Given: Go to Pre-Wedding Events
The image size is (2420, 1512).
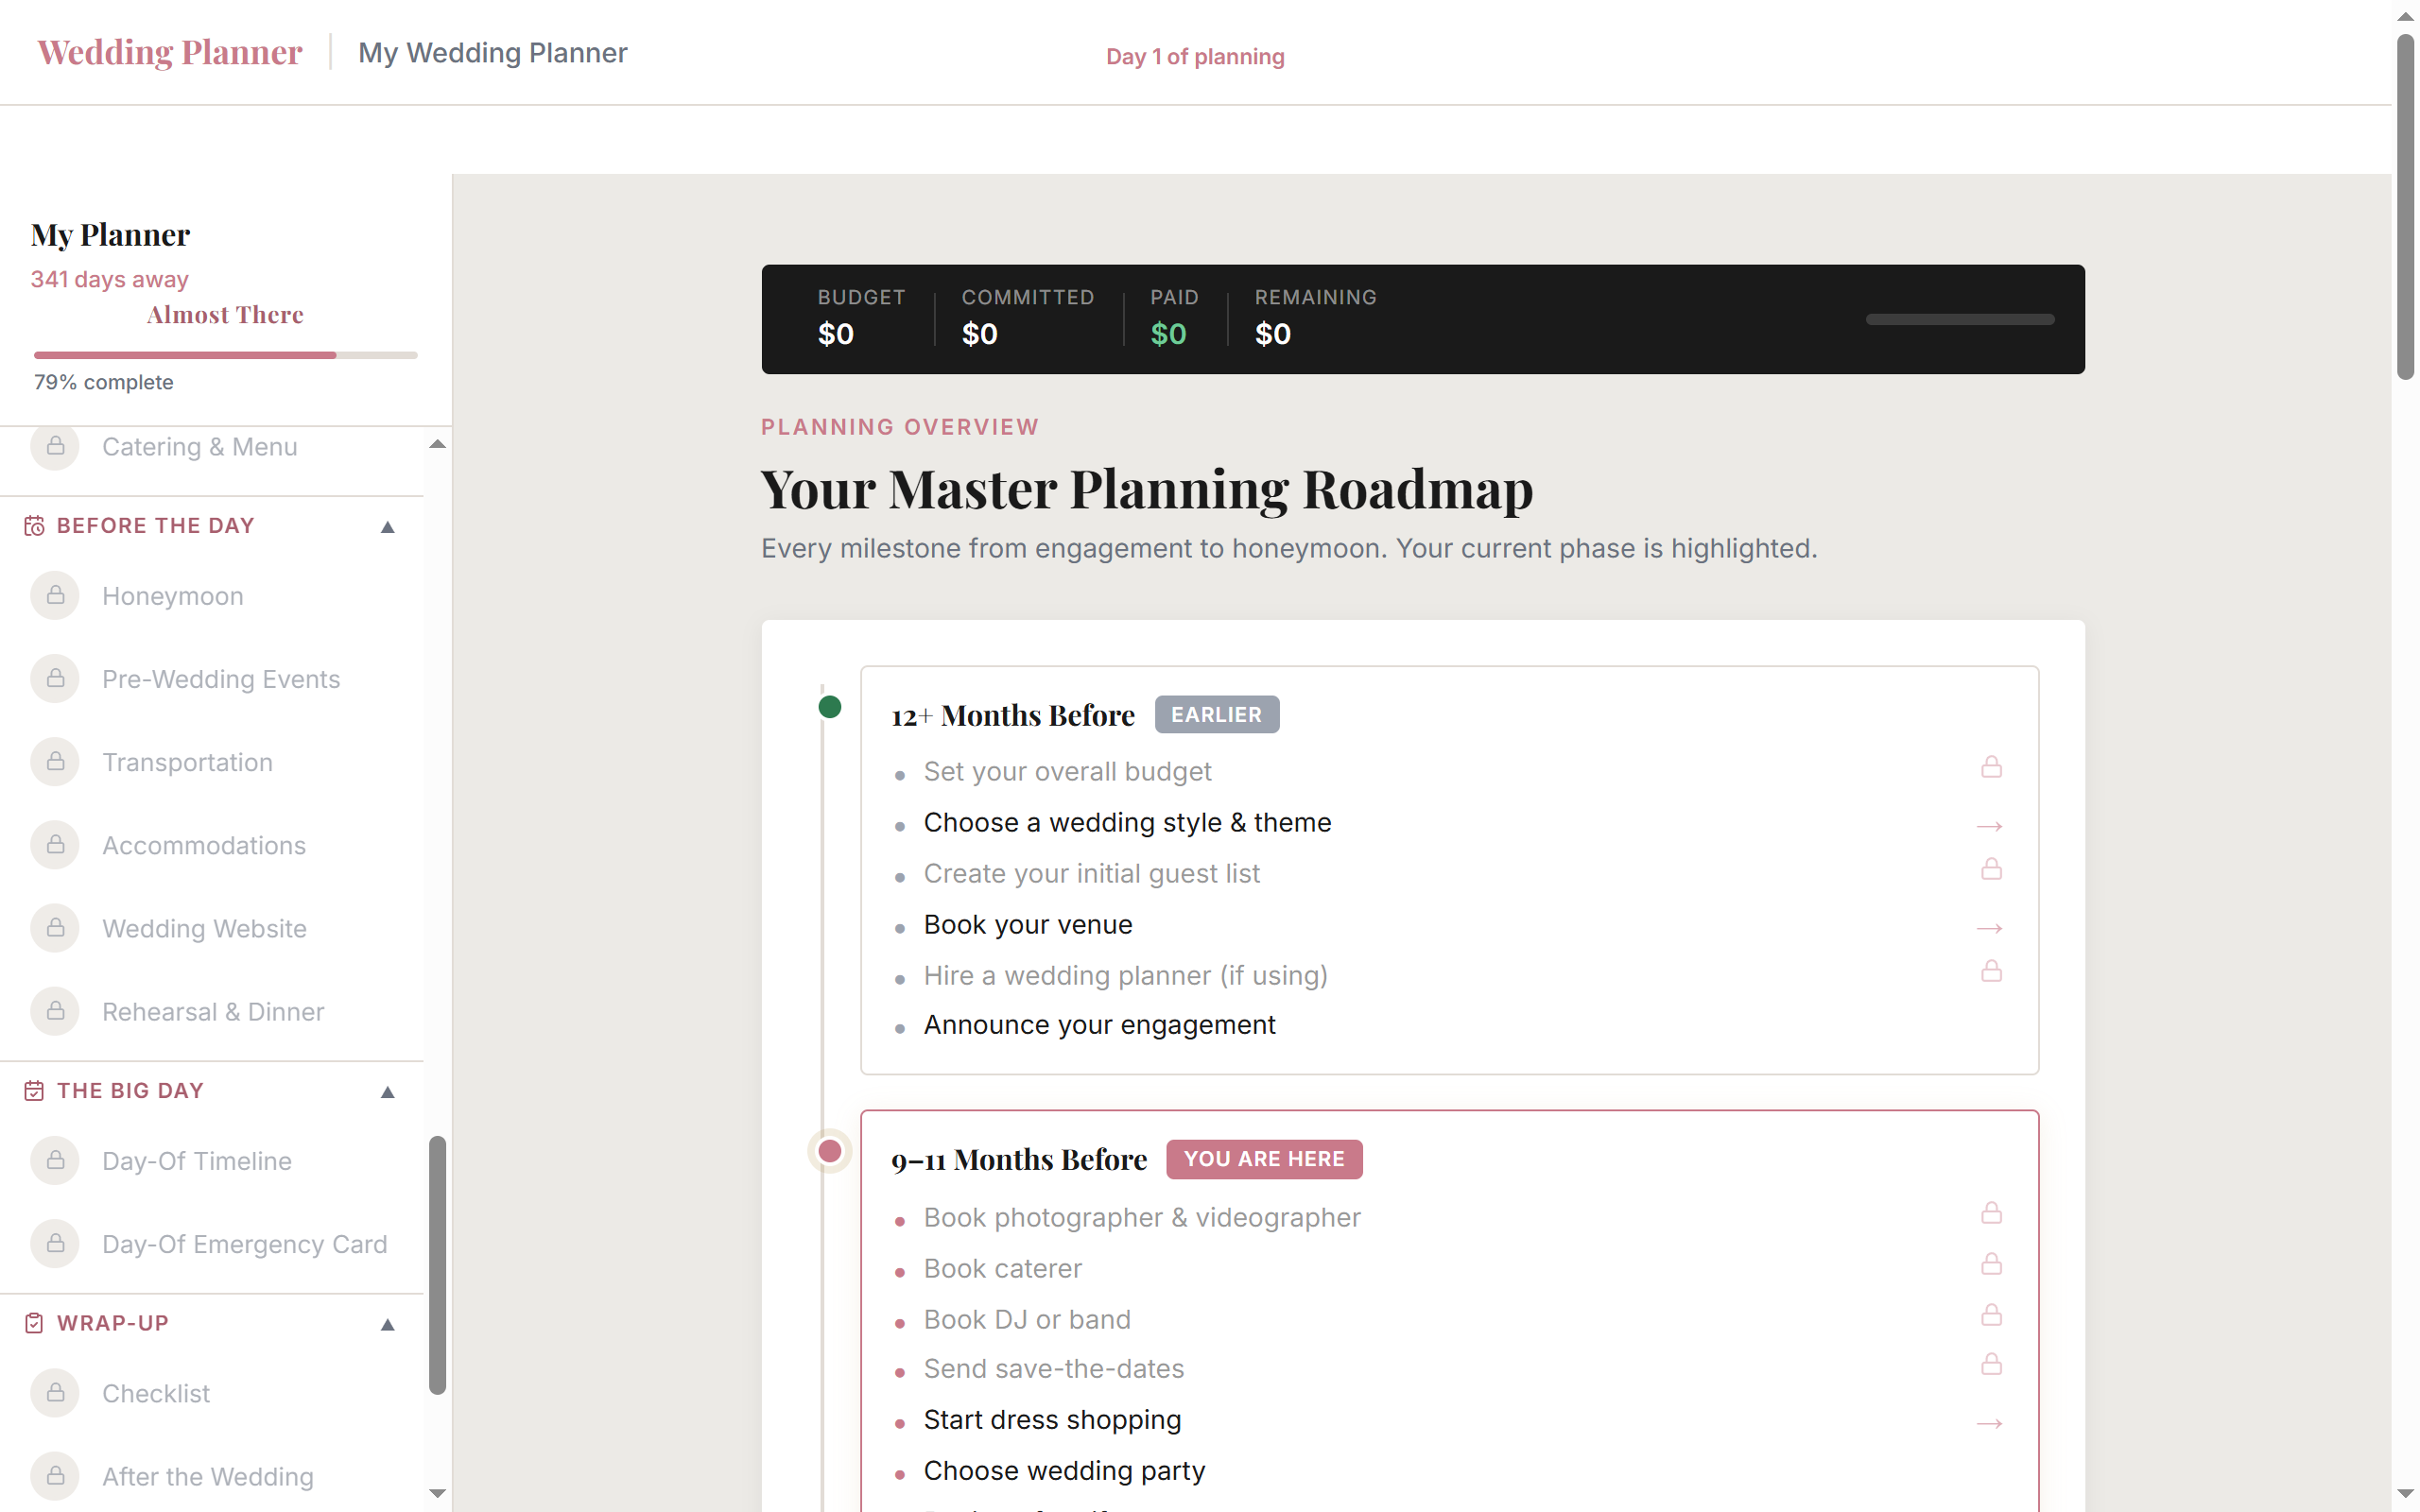Looking at the screenshot, I should coord(212,679).
